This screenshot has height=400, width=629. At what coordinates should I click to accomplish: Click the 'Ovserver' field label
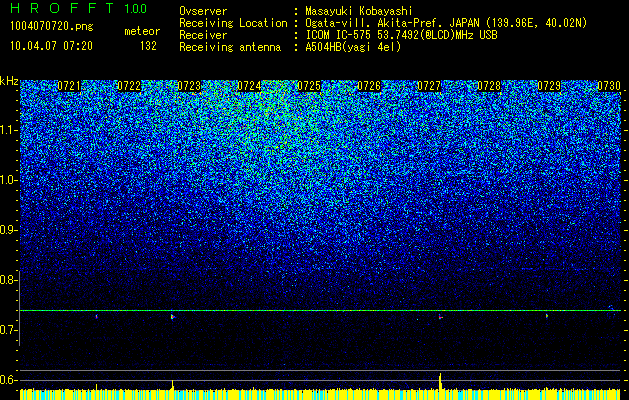click(x=203, y=11)
